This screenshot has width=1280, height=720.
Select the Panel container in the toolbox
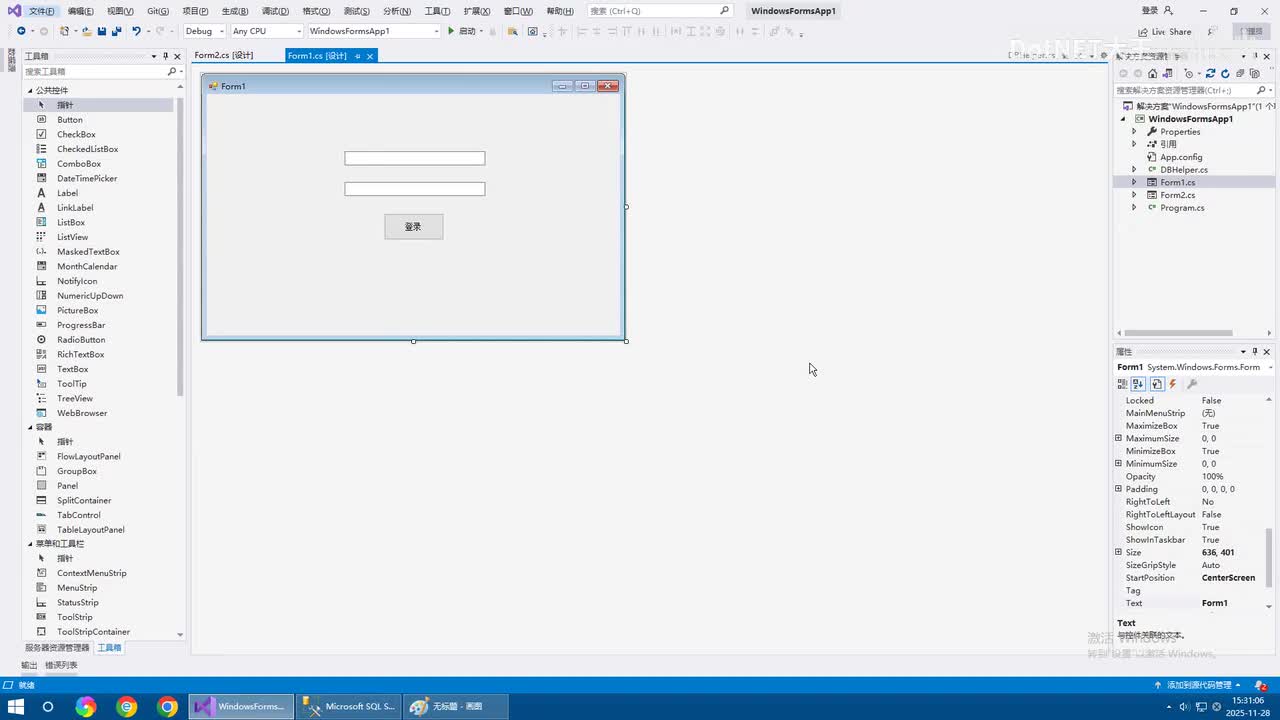(x=67, y=486)
